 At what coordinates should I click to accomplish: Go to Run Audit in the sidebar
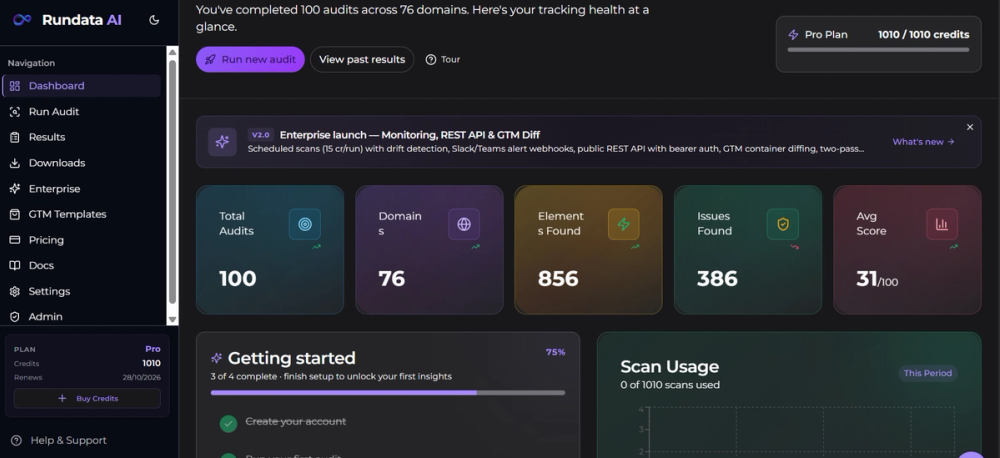81,112
